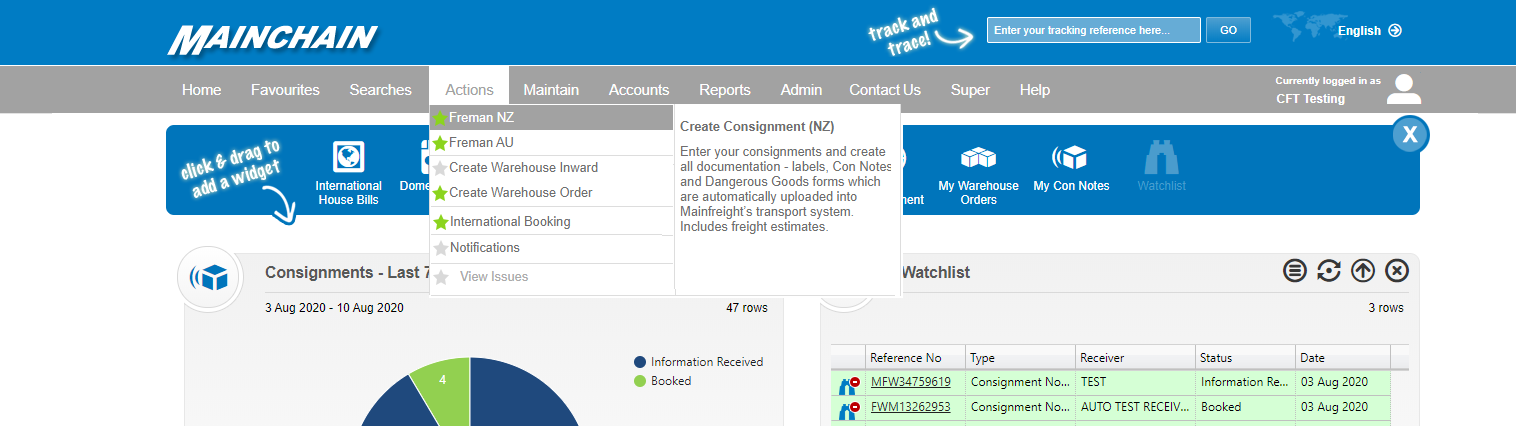1516x428 pixels.
Task: Open reference link MFW34759619
Action: (x=910, y=382)
